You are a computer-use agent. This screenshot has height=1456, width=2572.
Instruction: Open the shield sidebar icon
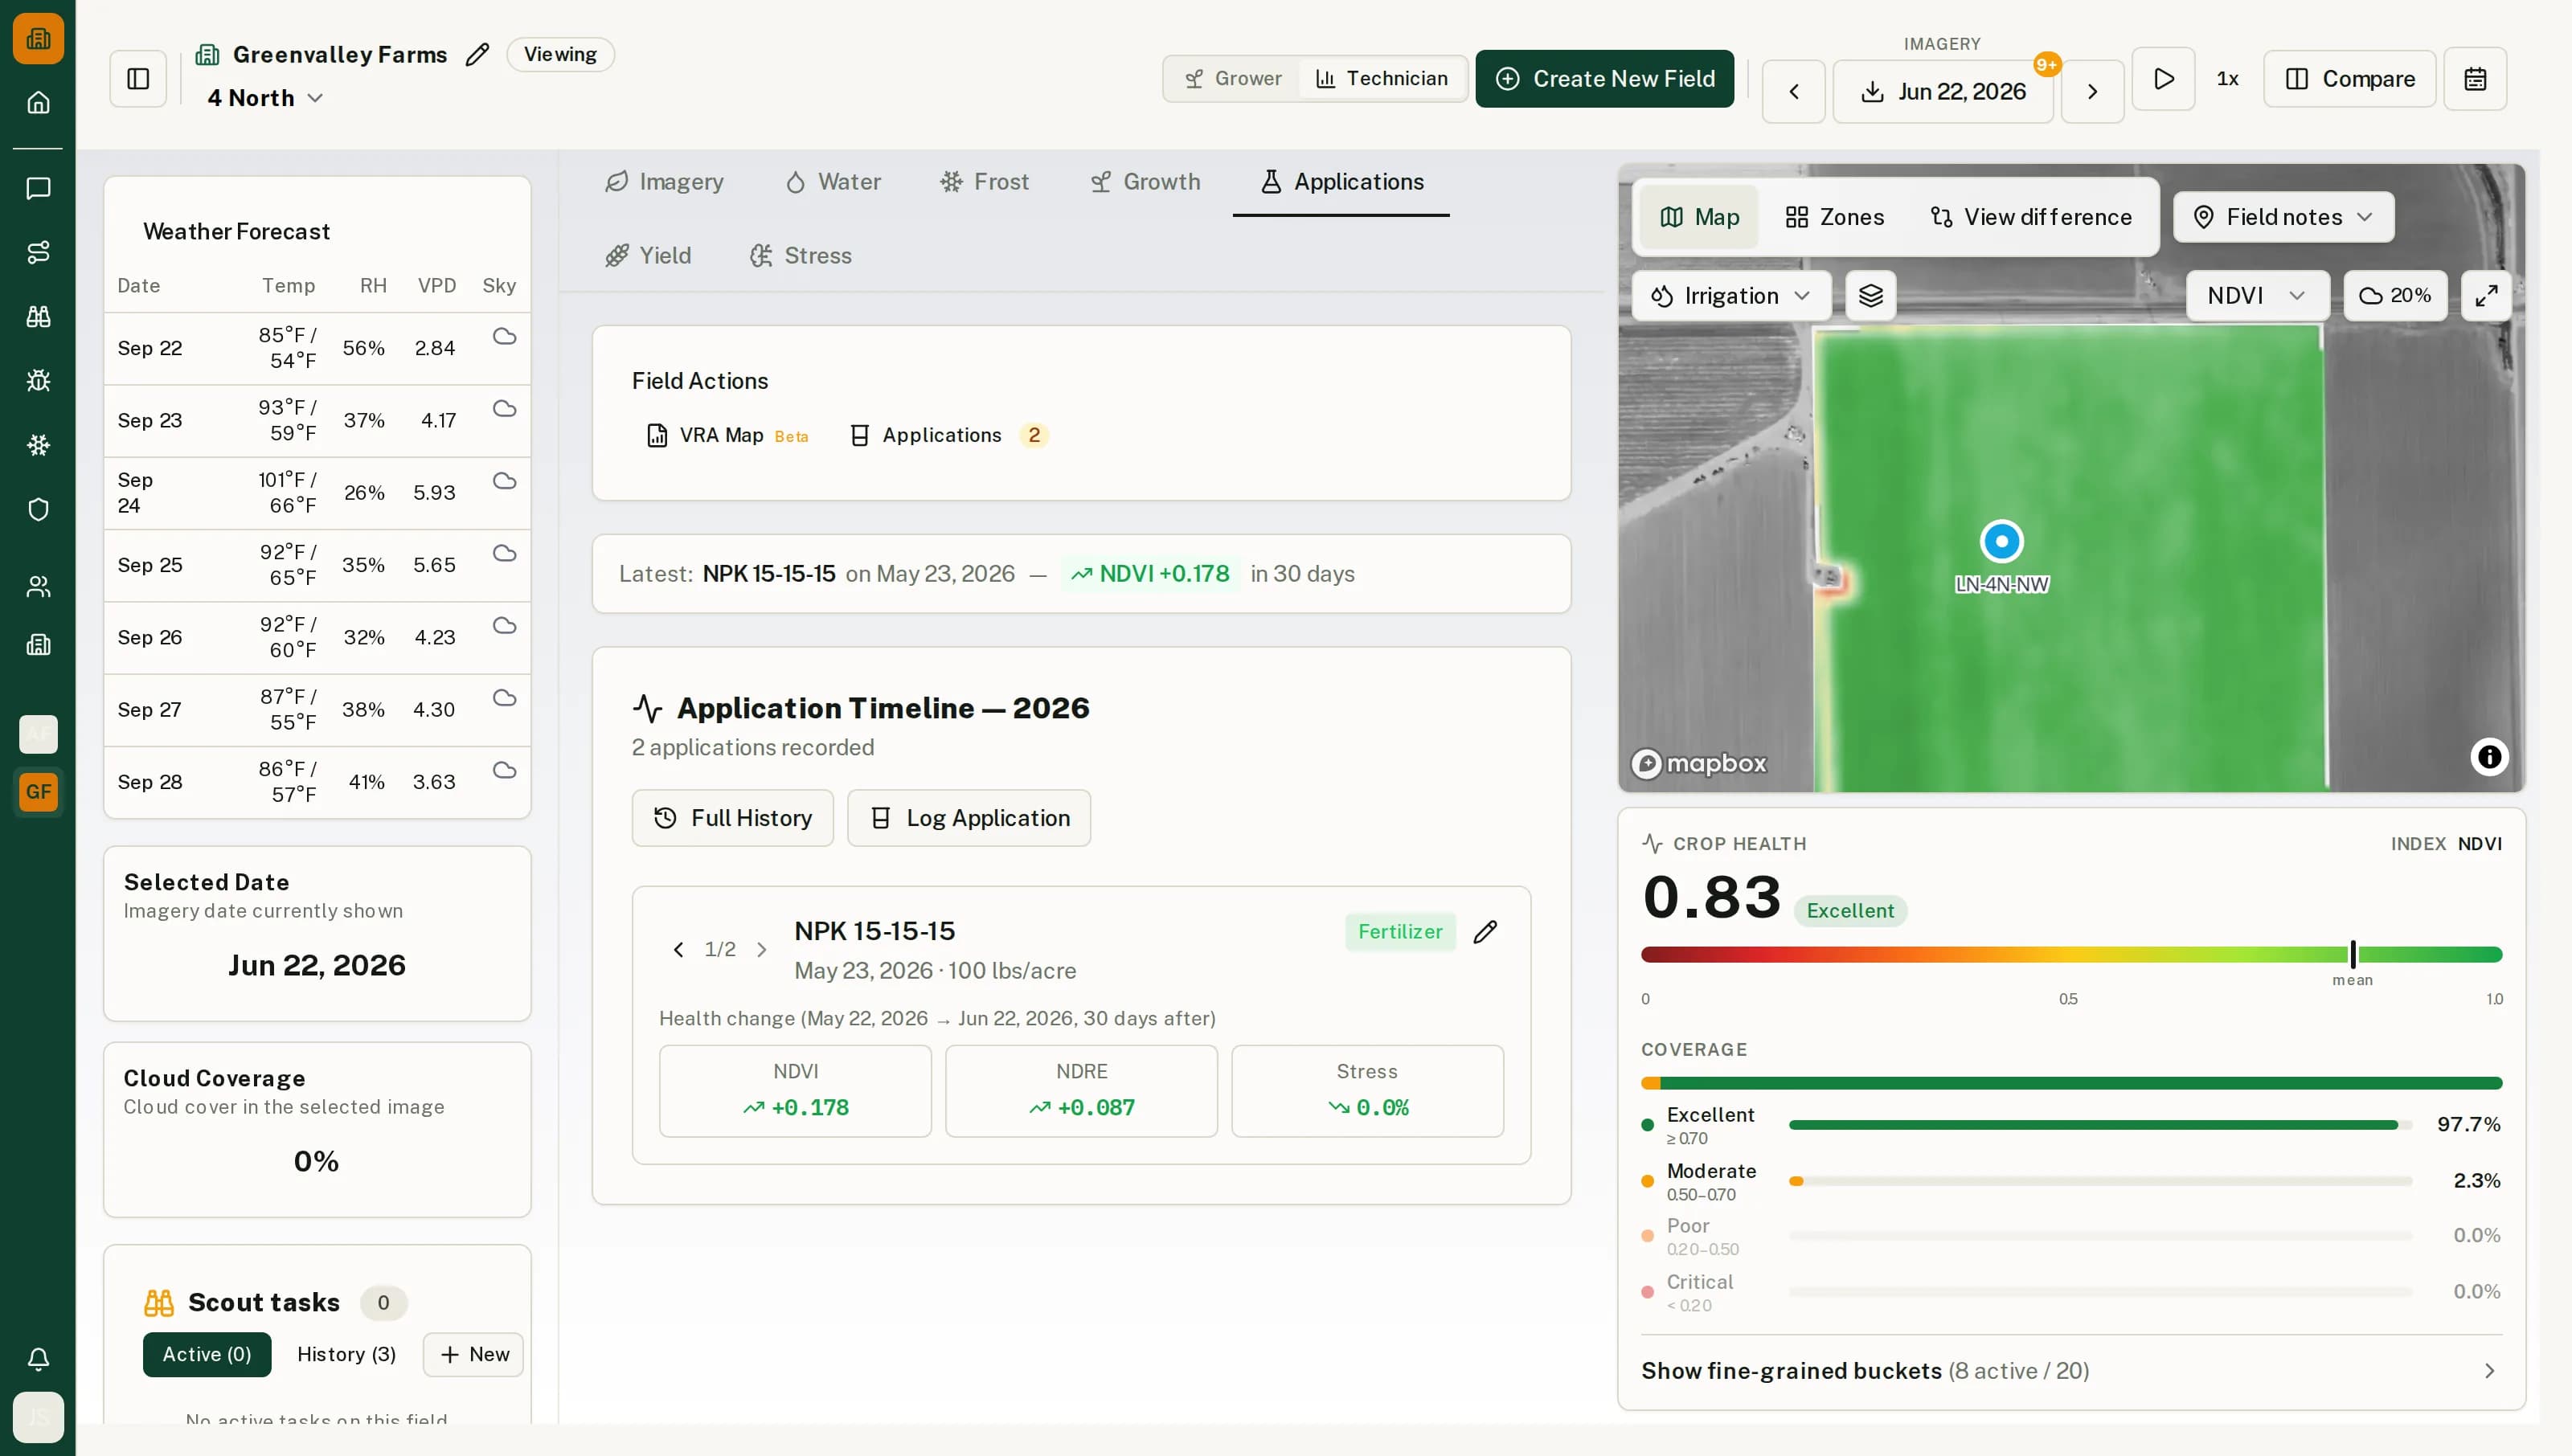pyautogui.click(x=38, y=509)
